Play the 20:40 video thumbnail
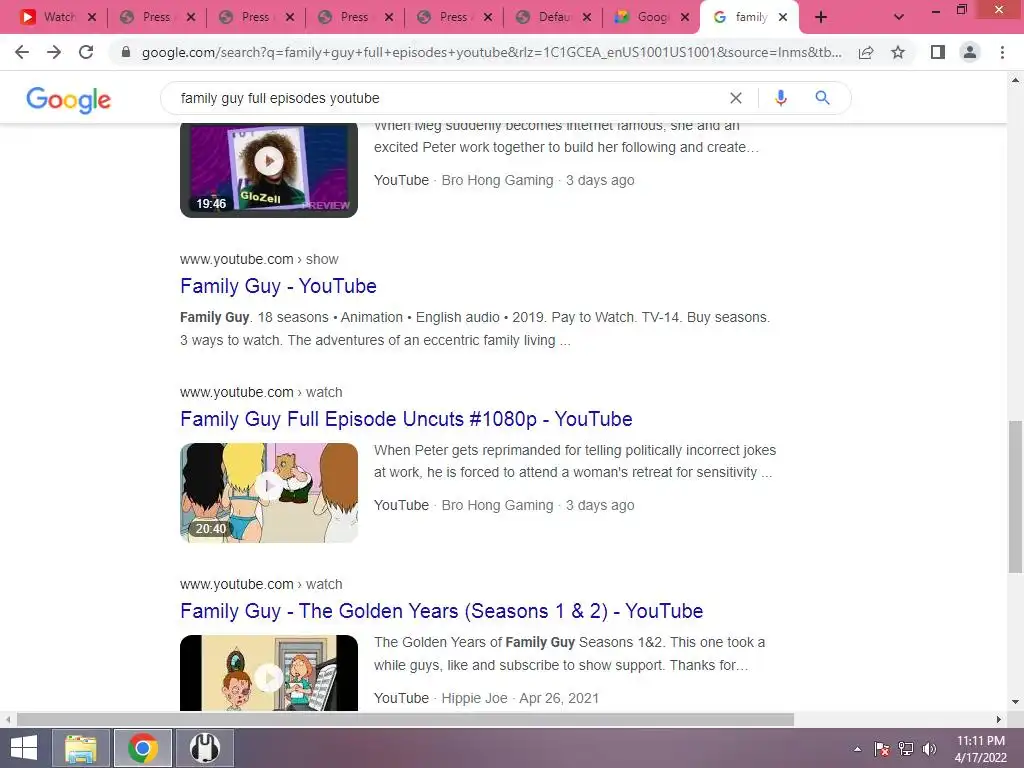Viewport: 1024px width, 768px height. pos(268,492)
